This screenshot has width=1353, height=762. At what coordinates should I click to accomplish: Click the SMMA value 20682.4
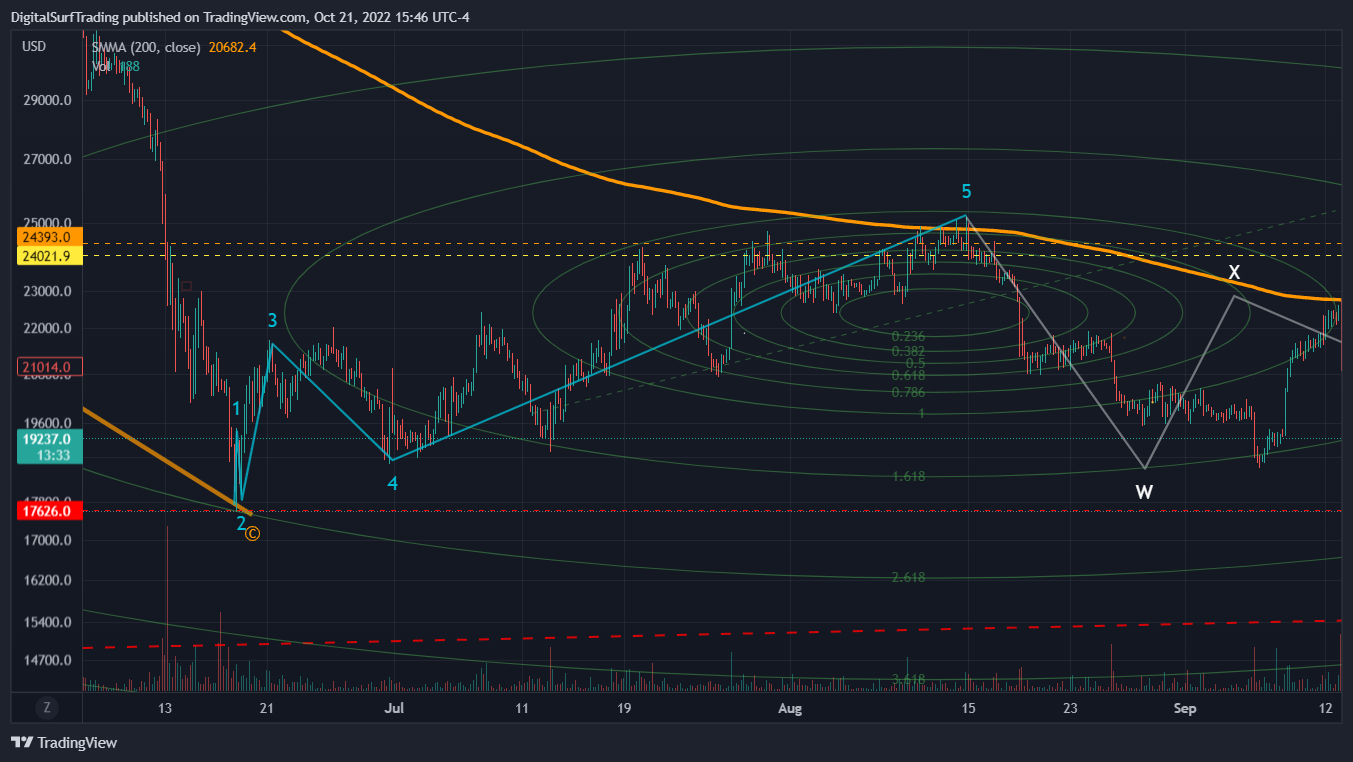232,47
